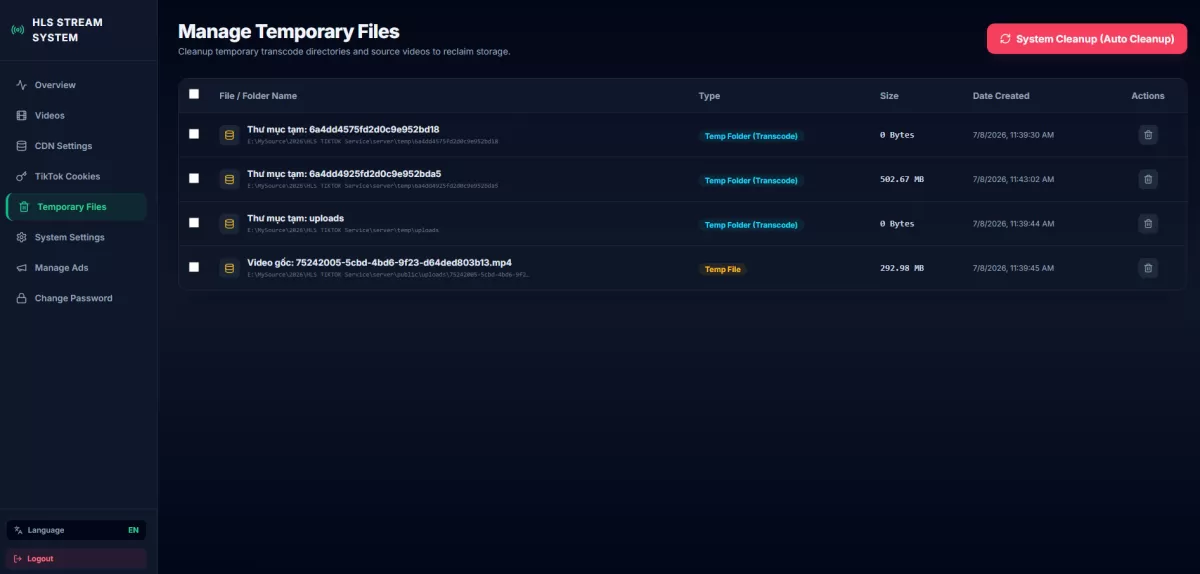Open the Change Password page
Screen dimensions: 1200x574
[x=76, y=299]
